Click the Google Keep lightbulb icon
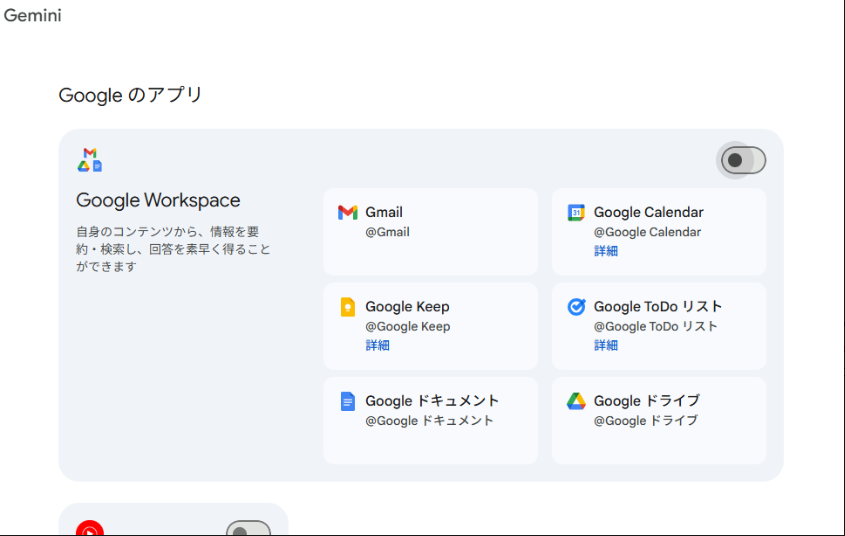 pos(348,307)
